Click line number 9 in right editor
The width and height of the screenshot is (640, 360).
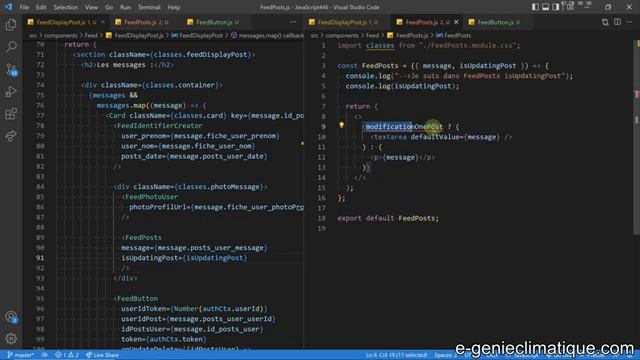click(323, 127)
